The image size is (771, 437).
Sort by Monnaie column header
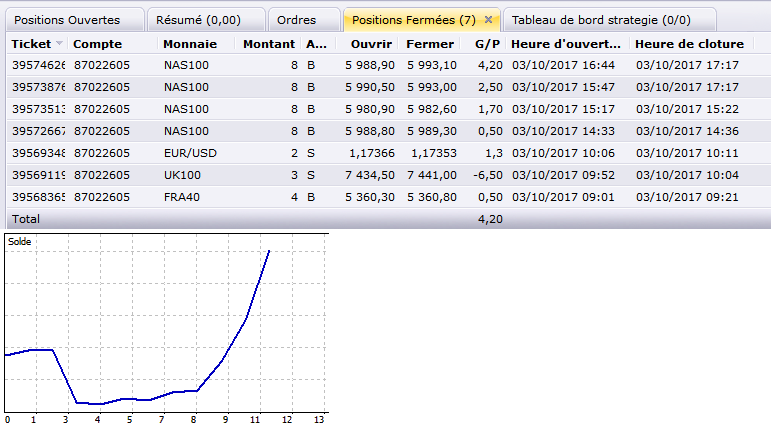coord(190,44)
